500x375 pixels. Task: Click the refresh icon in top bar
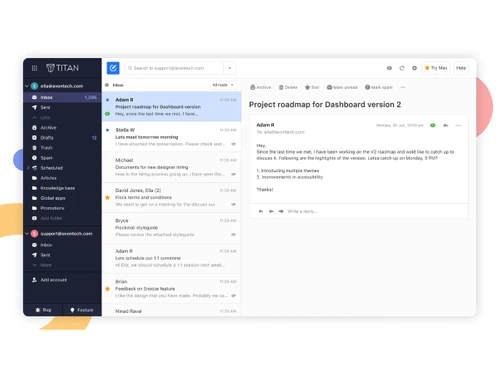pyautogui.click(x=402, y=68)
